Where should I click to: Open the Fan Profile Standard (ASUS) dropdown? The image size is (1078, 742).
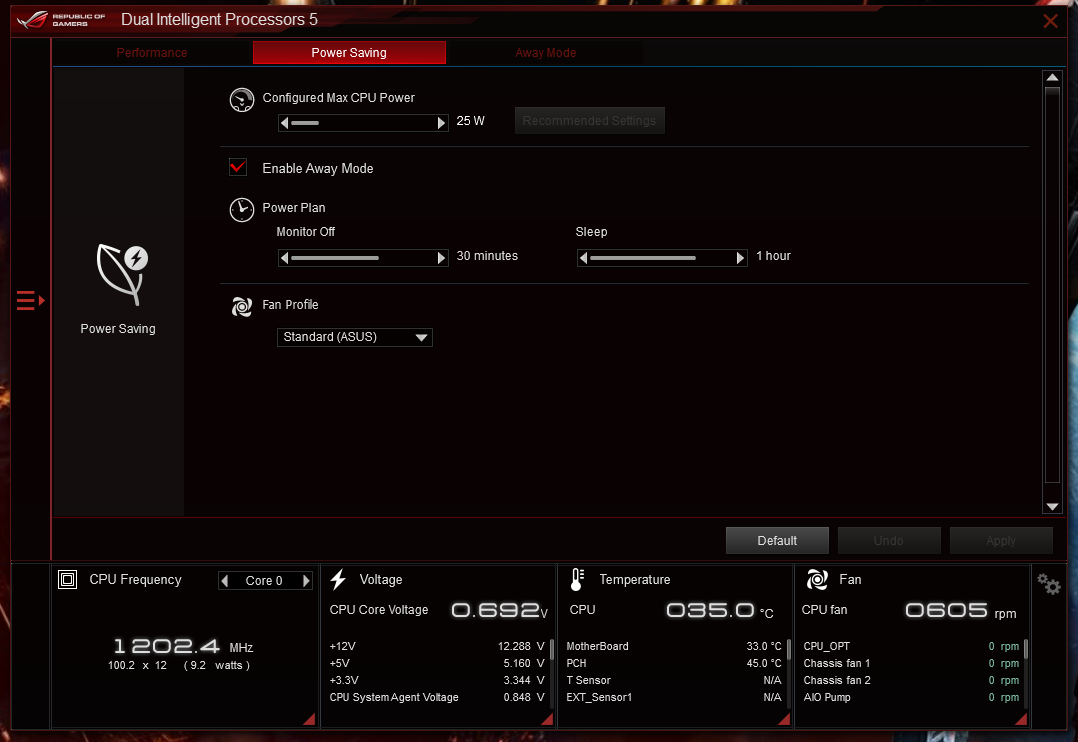355,337
